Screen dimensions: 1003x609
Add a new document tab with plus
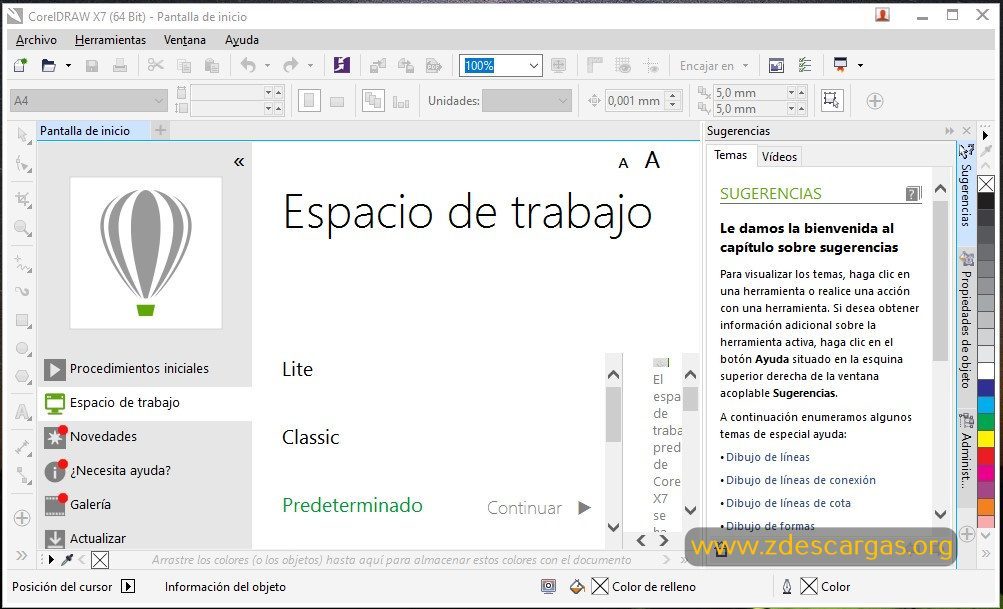161,130
